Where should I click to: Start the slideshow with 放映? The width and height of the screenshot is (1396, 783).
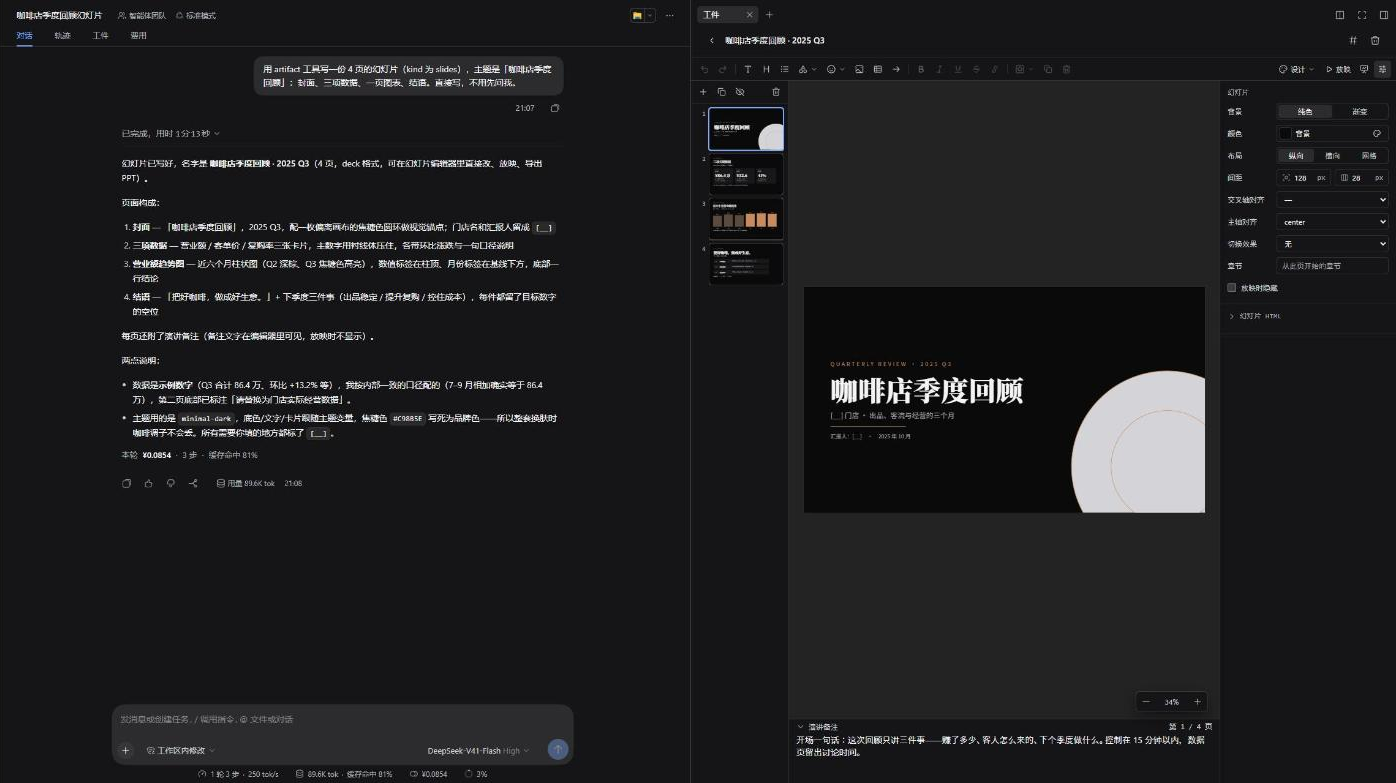[x=1338, y=69]
